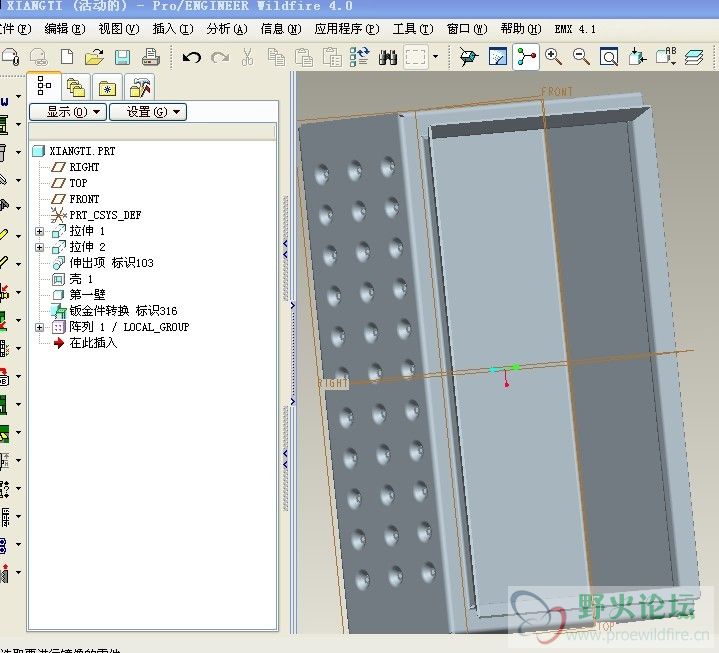Screen dimensions: 719x653
Task: Create a new file with blank page icon
Action: click(67, 57)
